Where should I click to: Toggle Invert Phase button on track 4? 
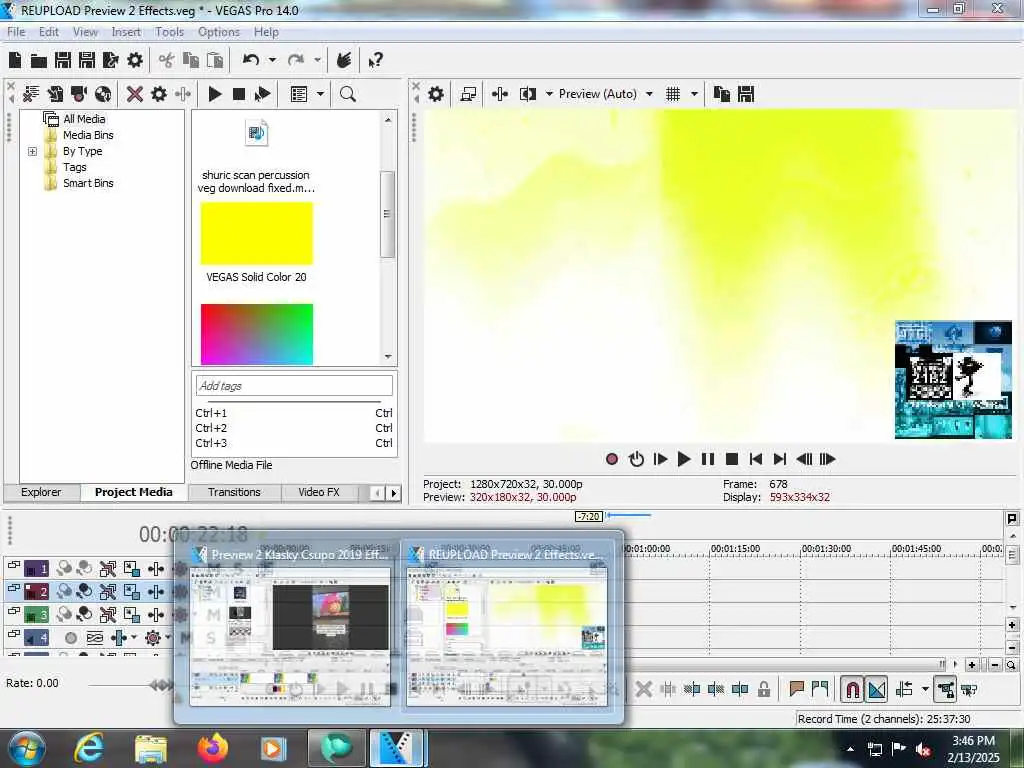(95, 638)
